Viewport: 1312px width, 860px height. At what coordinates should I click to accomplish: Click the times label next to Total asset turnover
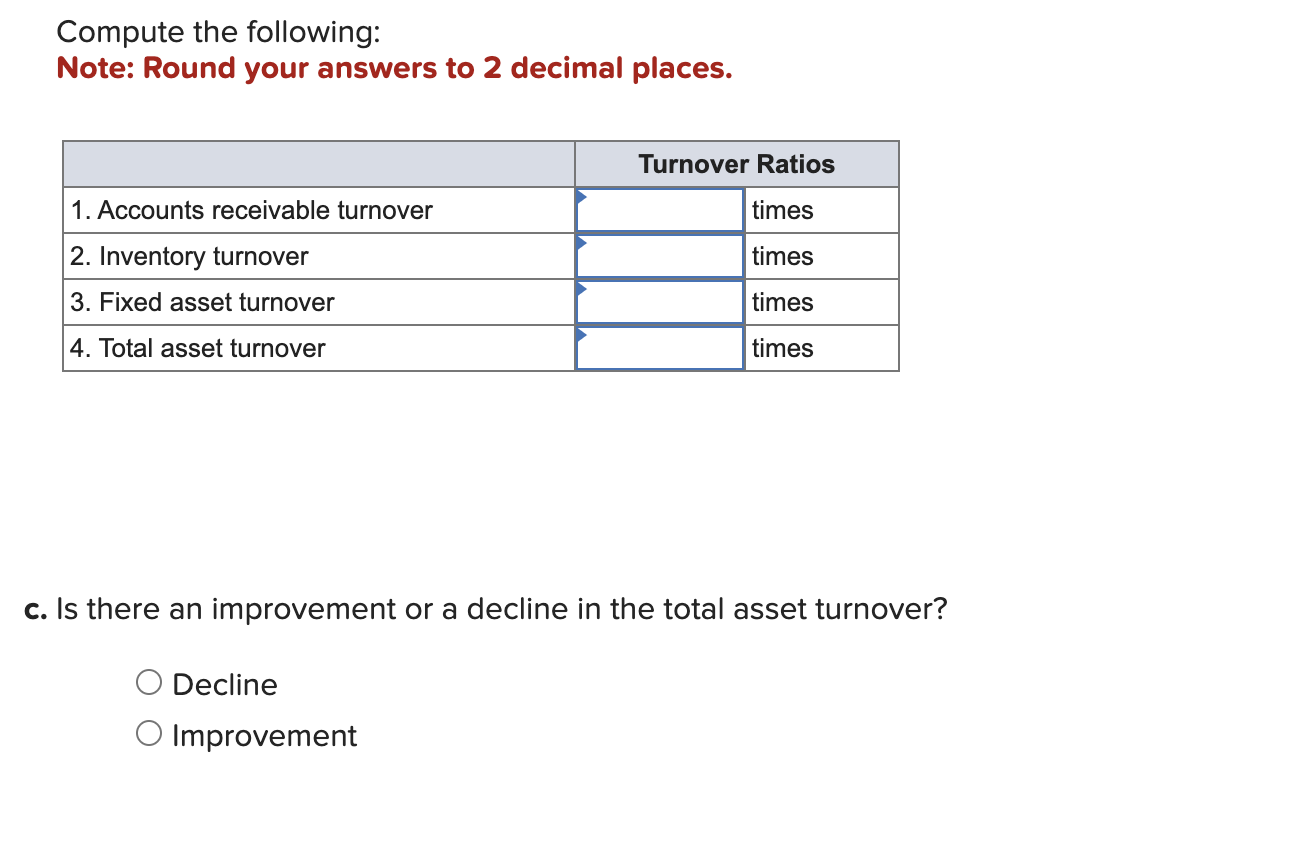pos(783,348)
